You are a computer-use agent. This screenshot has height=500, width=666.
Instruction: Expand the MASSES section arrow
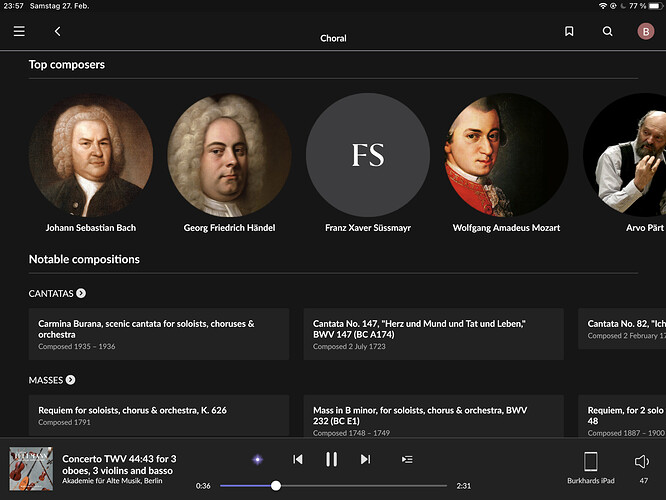pyautogui.click(x=71, y=380)
